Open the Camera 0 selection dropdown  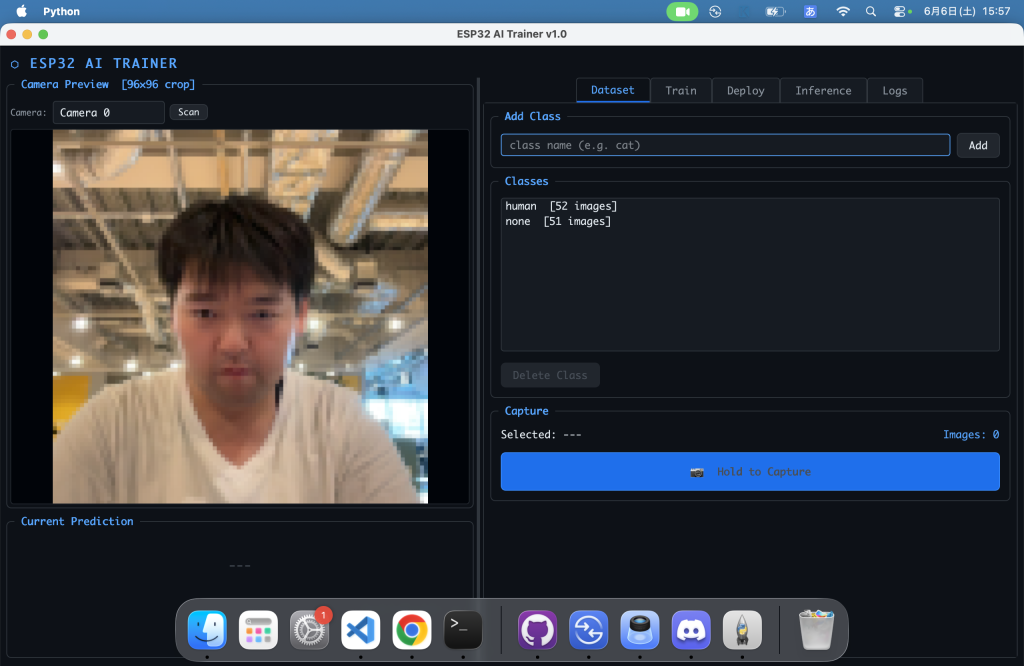pos(108,112)
